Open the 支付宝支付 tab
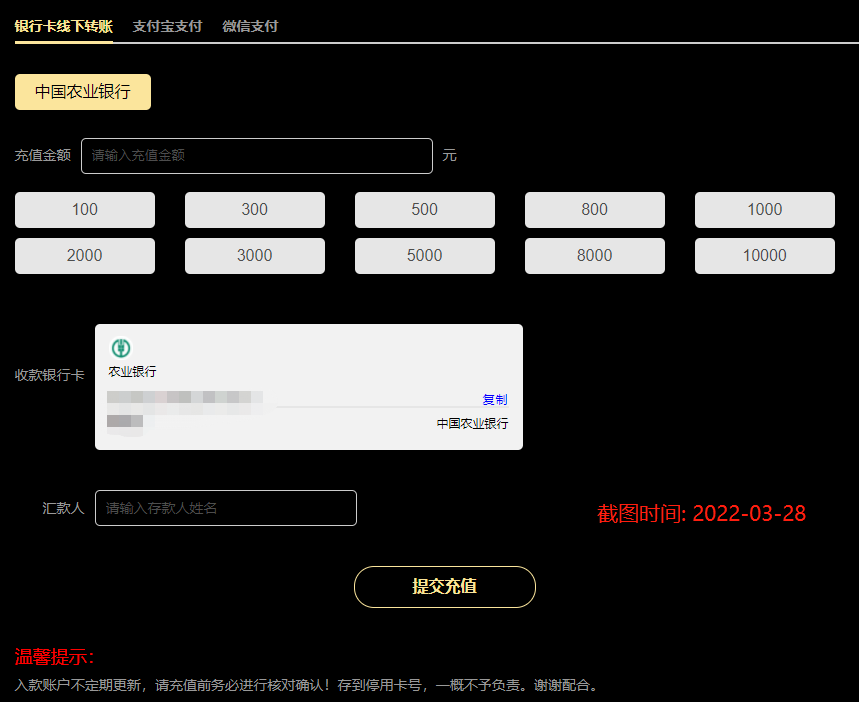This screenshot has width=859, height=702. [167, 26]
